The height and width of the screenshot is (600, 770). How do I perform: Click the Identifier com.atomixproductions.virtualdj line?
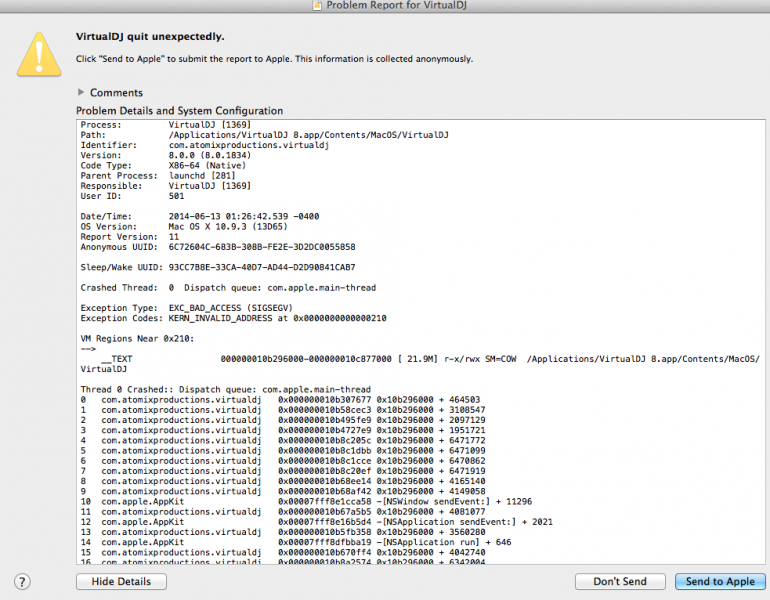coord(204,145)
